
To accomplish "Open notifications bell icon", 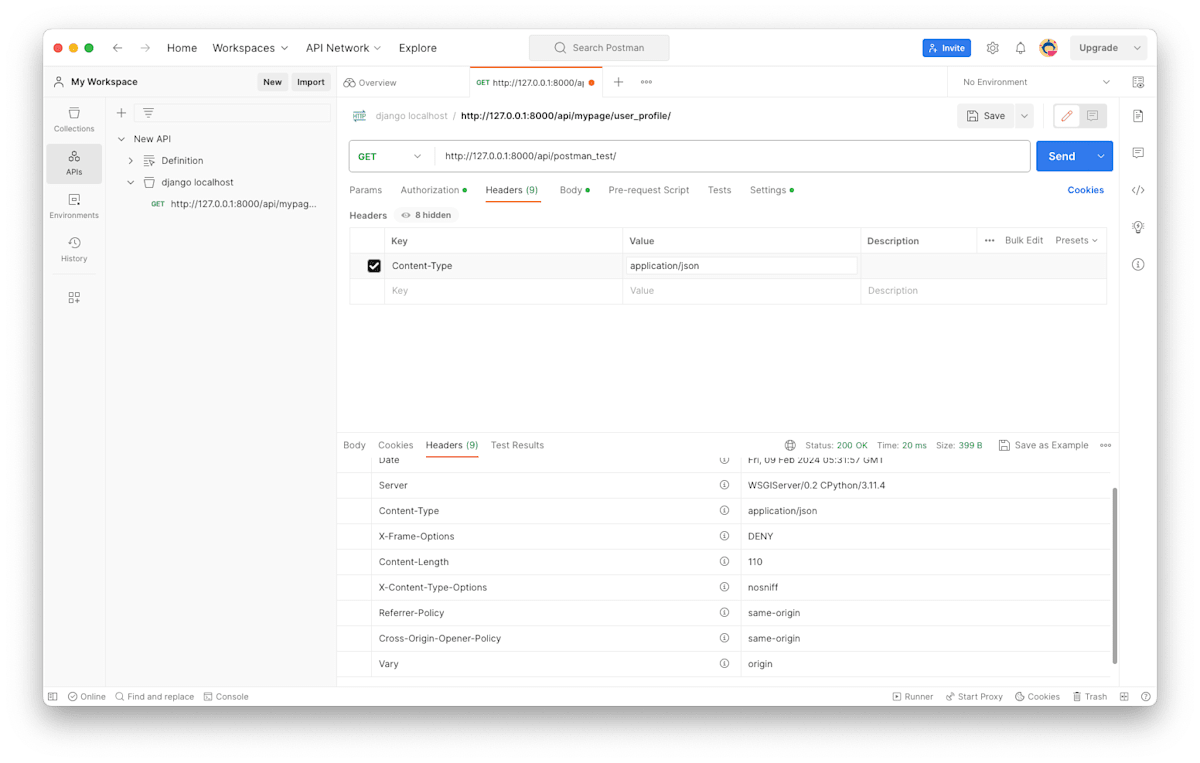I will pyautogui.click(x=1020, y=48).
